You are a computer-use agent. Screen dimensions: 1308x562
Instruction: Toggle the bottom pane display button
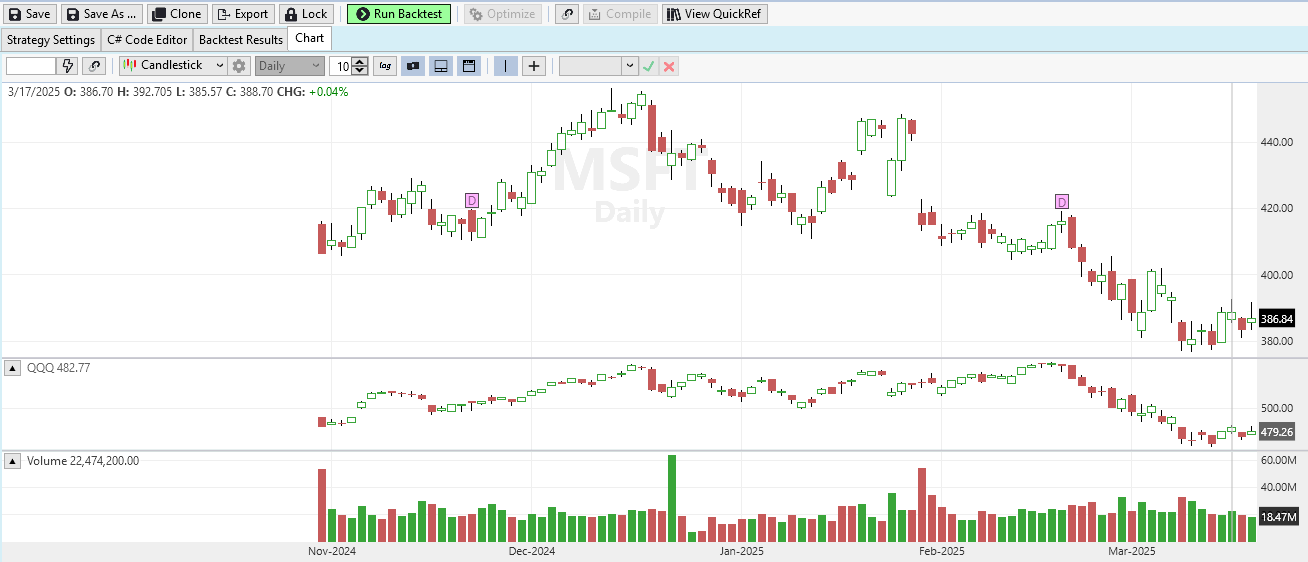[x=440, y=66]
